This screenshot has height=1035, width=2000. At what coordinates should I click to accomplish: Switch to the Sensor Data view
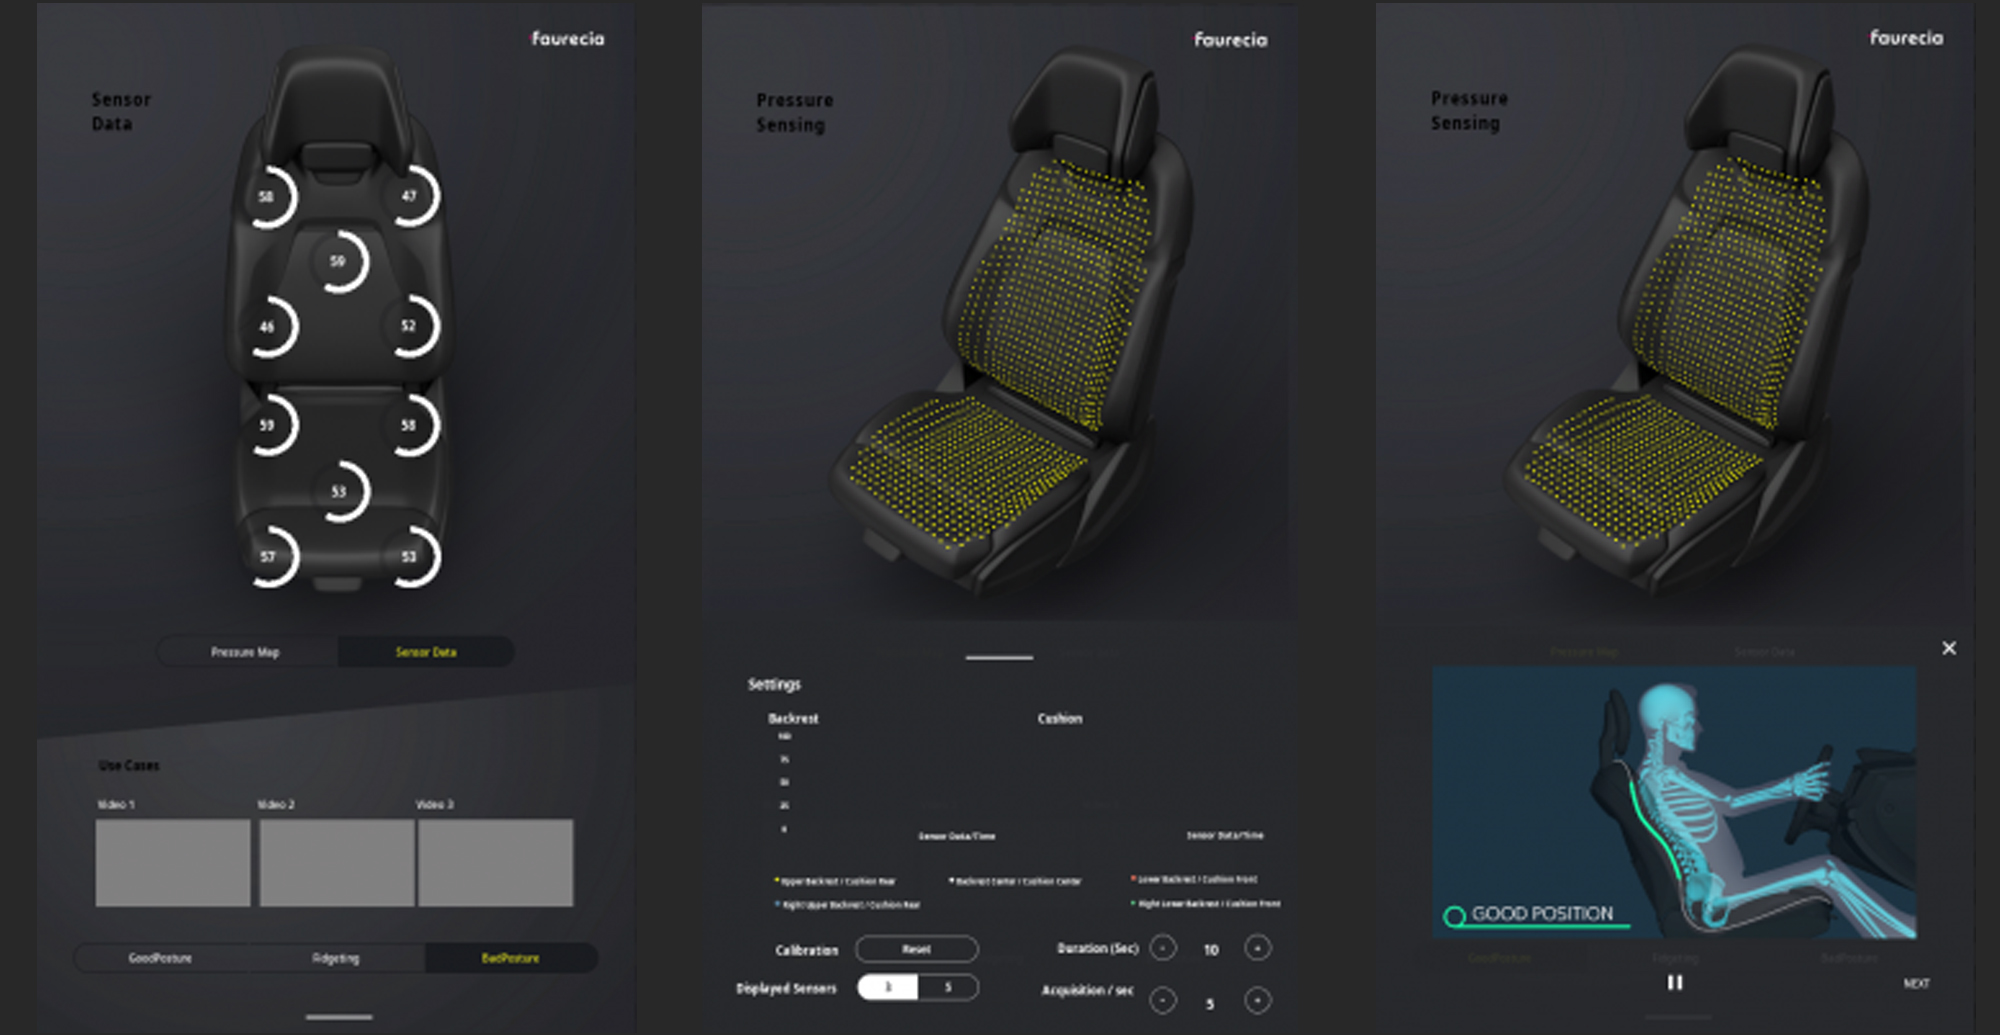pos(426,652)
